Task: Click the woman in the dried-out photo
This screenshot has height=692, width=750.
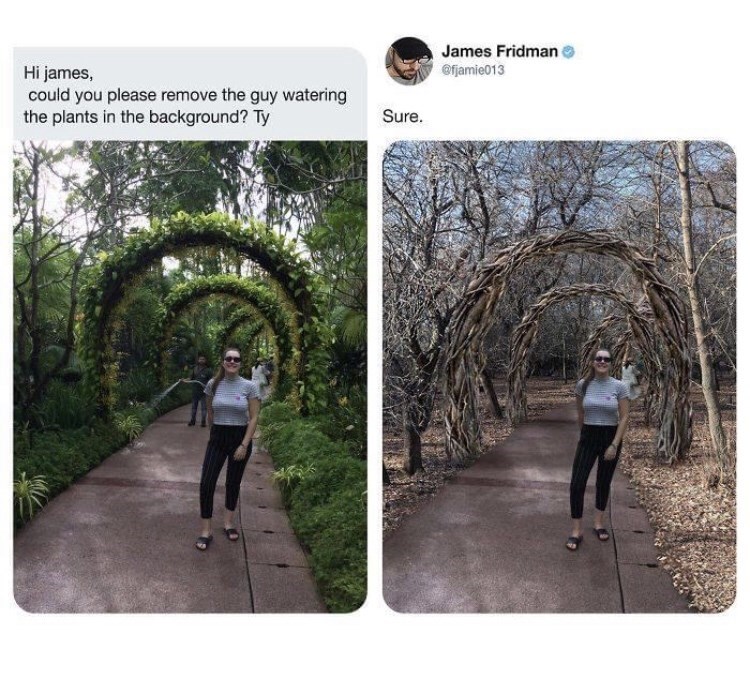Action: tap(599, 440)
